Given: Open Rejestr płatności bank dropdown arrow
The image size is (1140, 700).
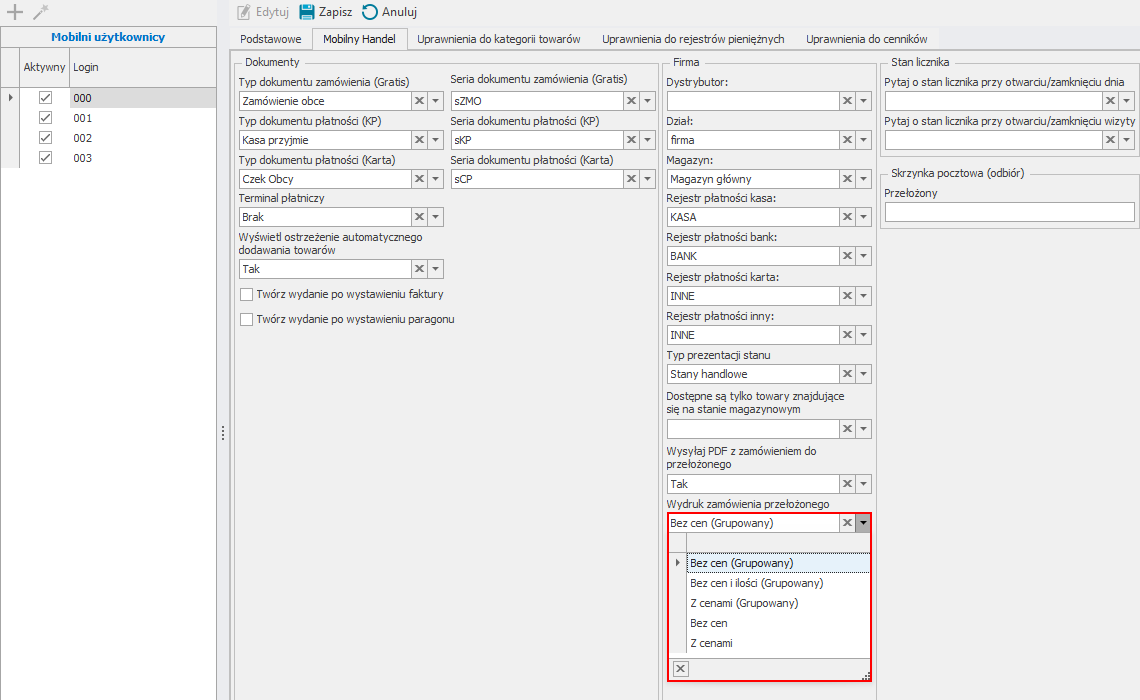Looking at the screenshot, I should (864, 257).
